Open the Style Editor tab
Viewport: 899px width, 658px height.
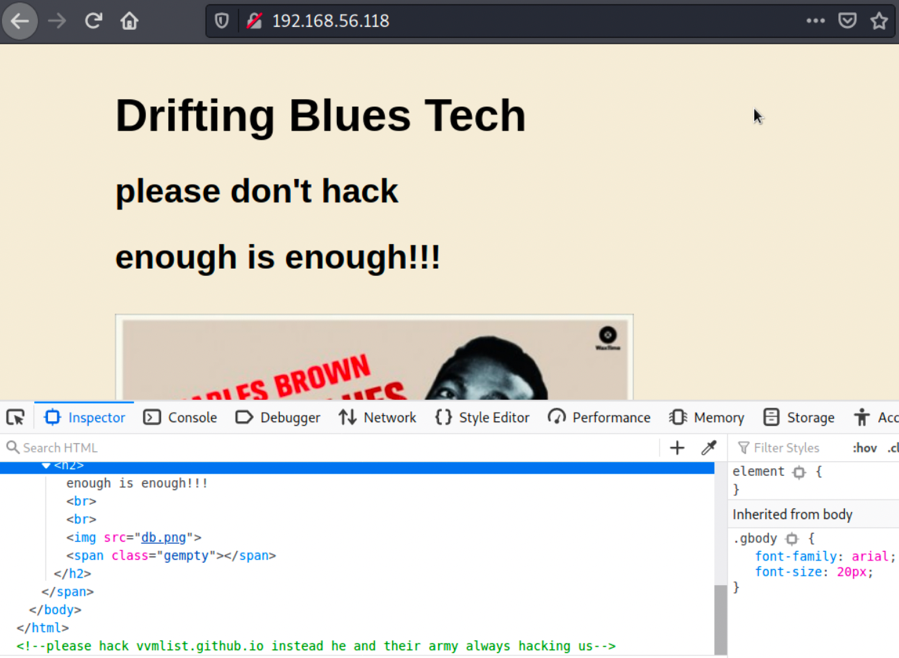tap(482, 417)
